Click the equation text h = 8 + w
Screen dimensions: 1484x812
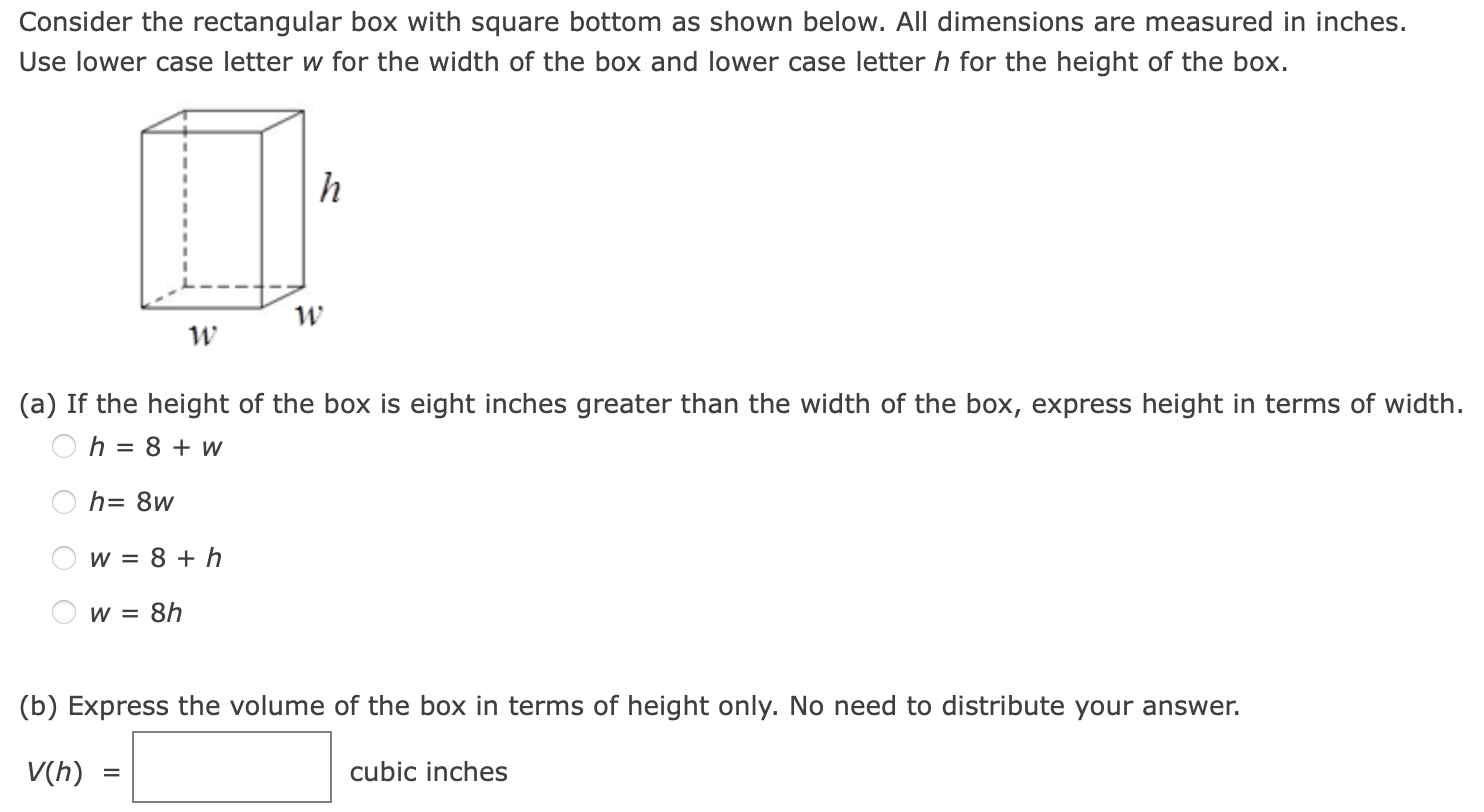click(155, 447)
